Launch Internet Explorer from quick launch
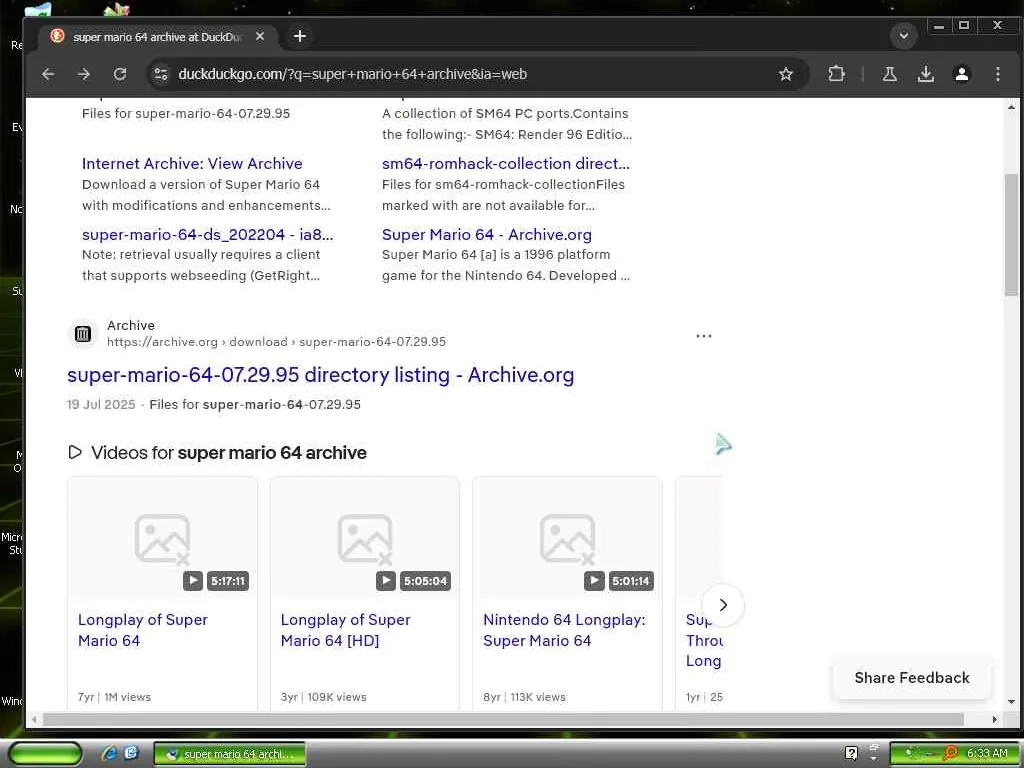 (109, 754)
